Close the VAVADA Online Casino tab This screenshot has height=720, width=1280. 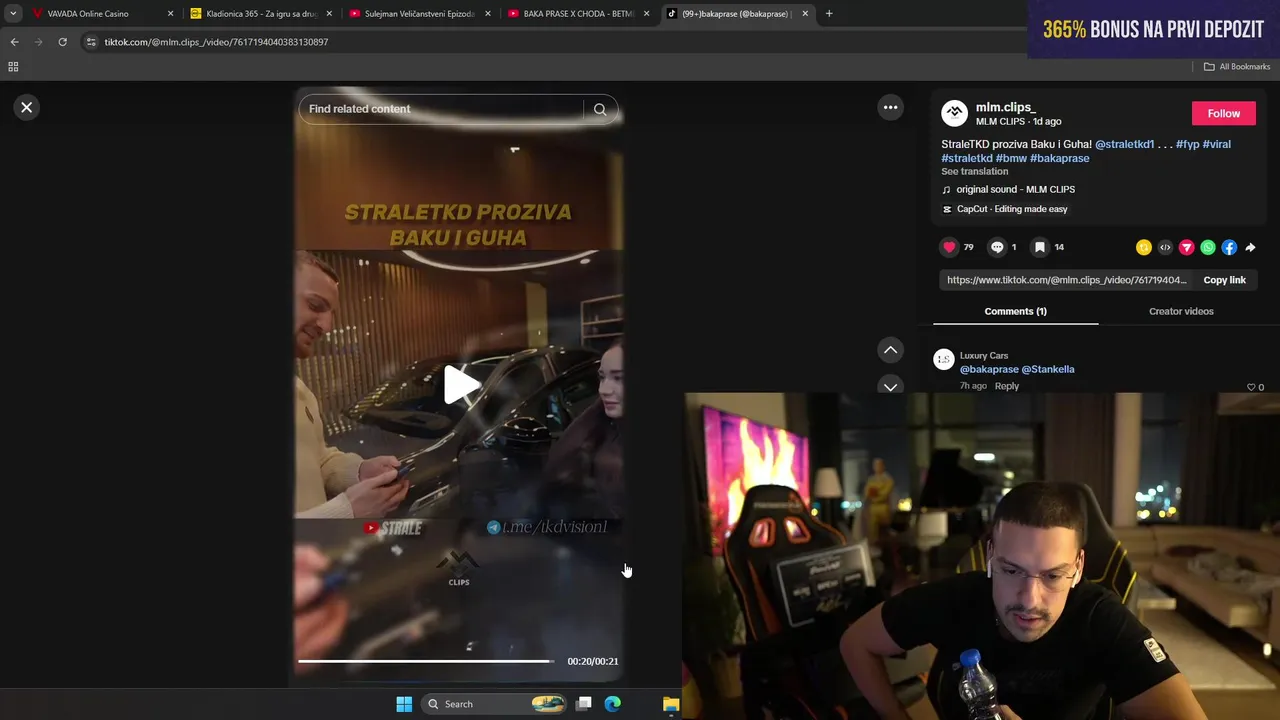170,14
